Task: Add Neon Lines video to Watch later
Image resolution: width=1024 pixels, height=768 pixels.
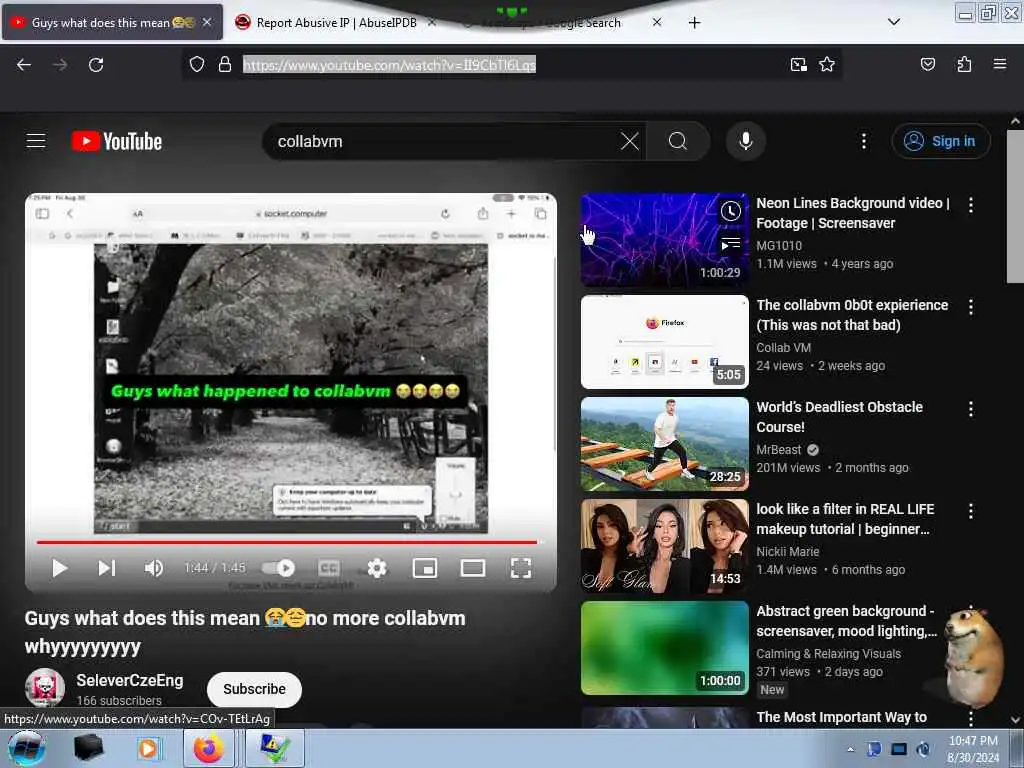Action: click(x=731, y=211)
